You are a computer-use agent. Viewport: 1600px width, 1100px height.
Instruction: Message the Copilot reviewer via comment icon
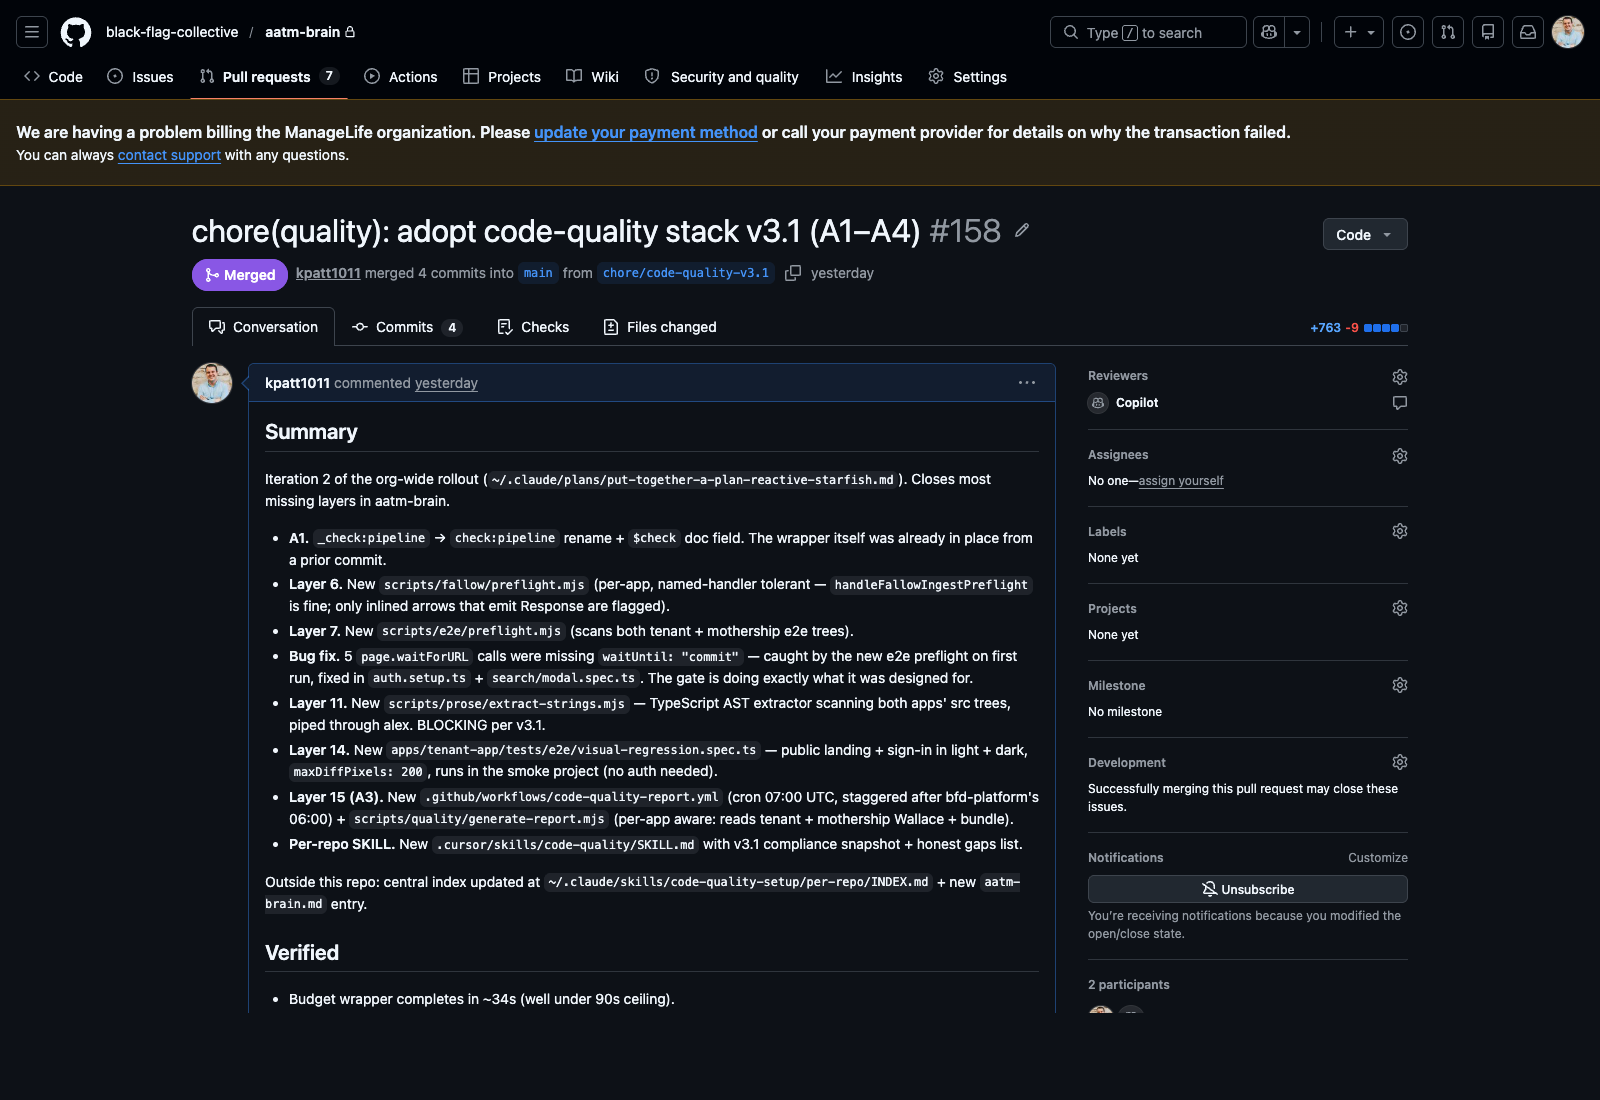click(1399, 403)
